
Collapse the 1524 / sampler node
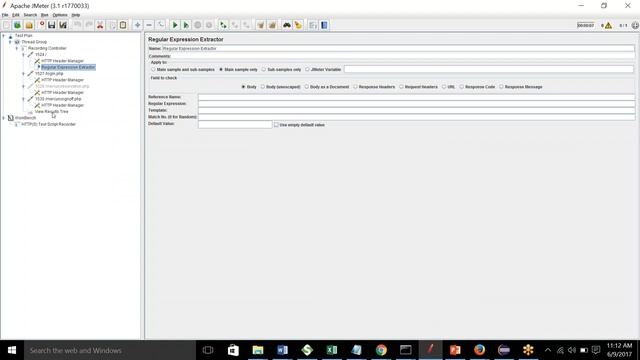[23, 55]
